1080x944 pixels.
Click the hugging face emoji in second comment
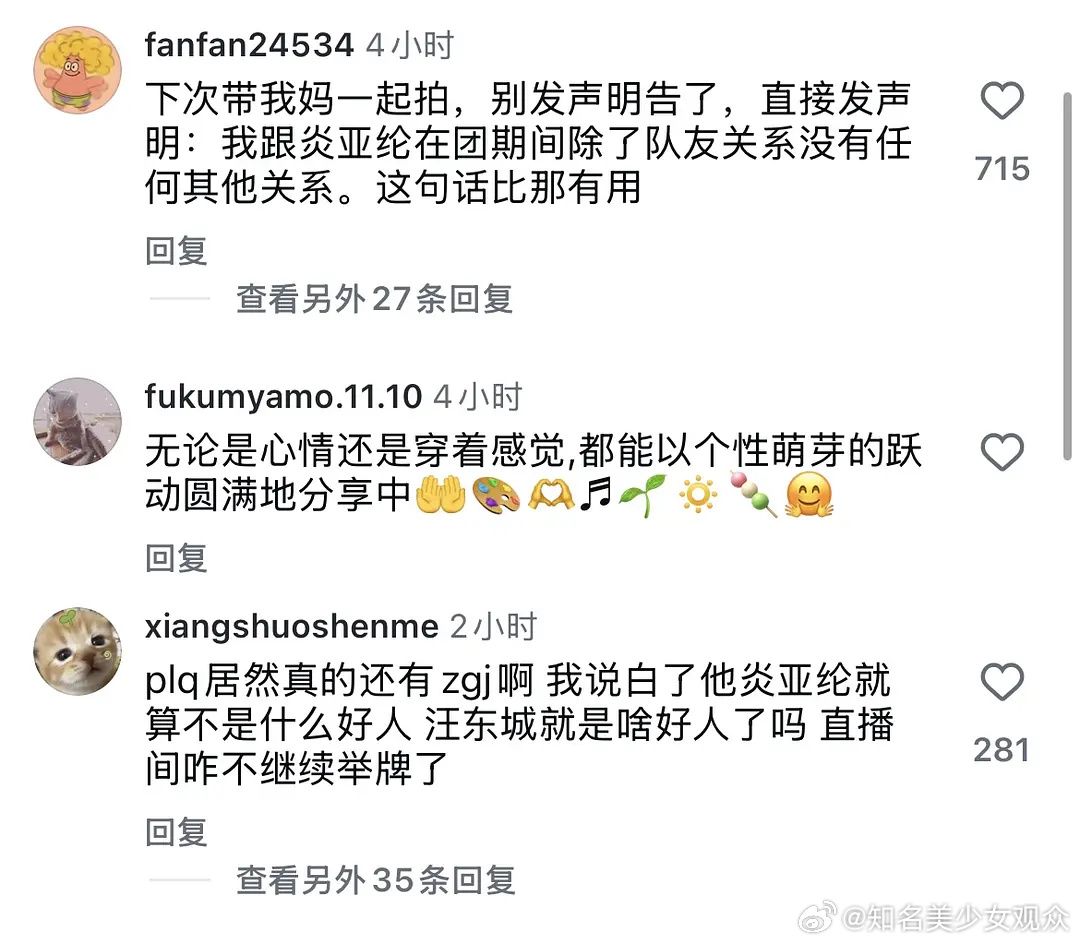pos(809,495)
